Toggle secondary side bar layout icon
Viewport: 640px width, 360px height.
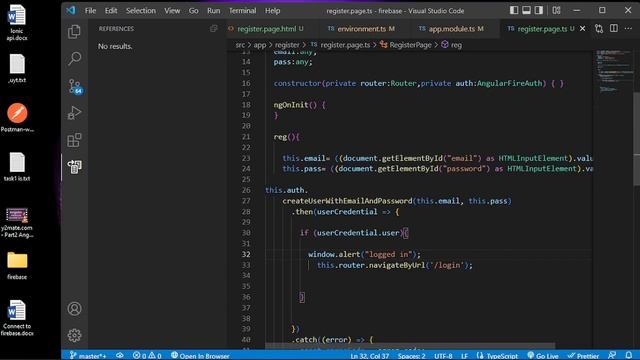[x=539, y=10]
